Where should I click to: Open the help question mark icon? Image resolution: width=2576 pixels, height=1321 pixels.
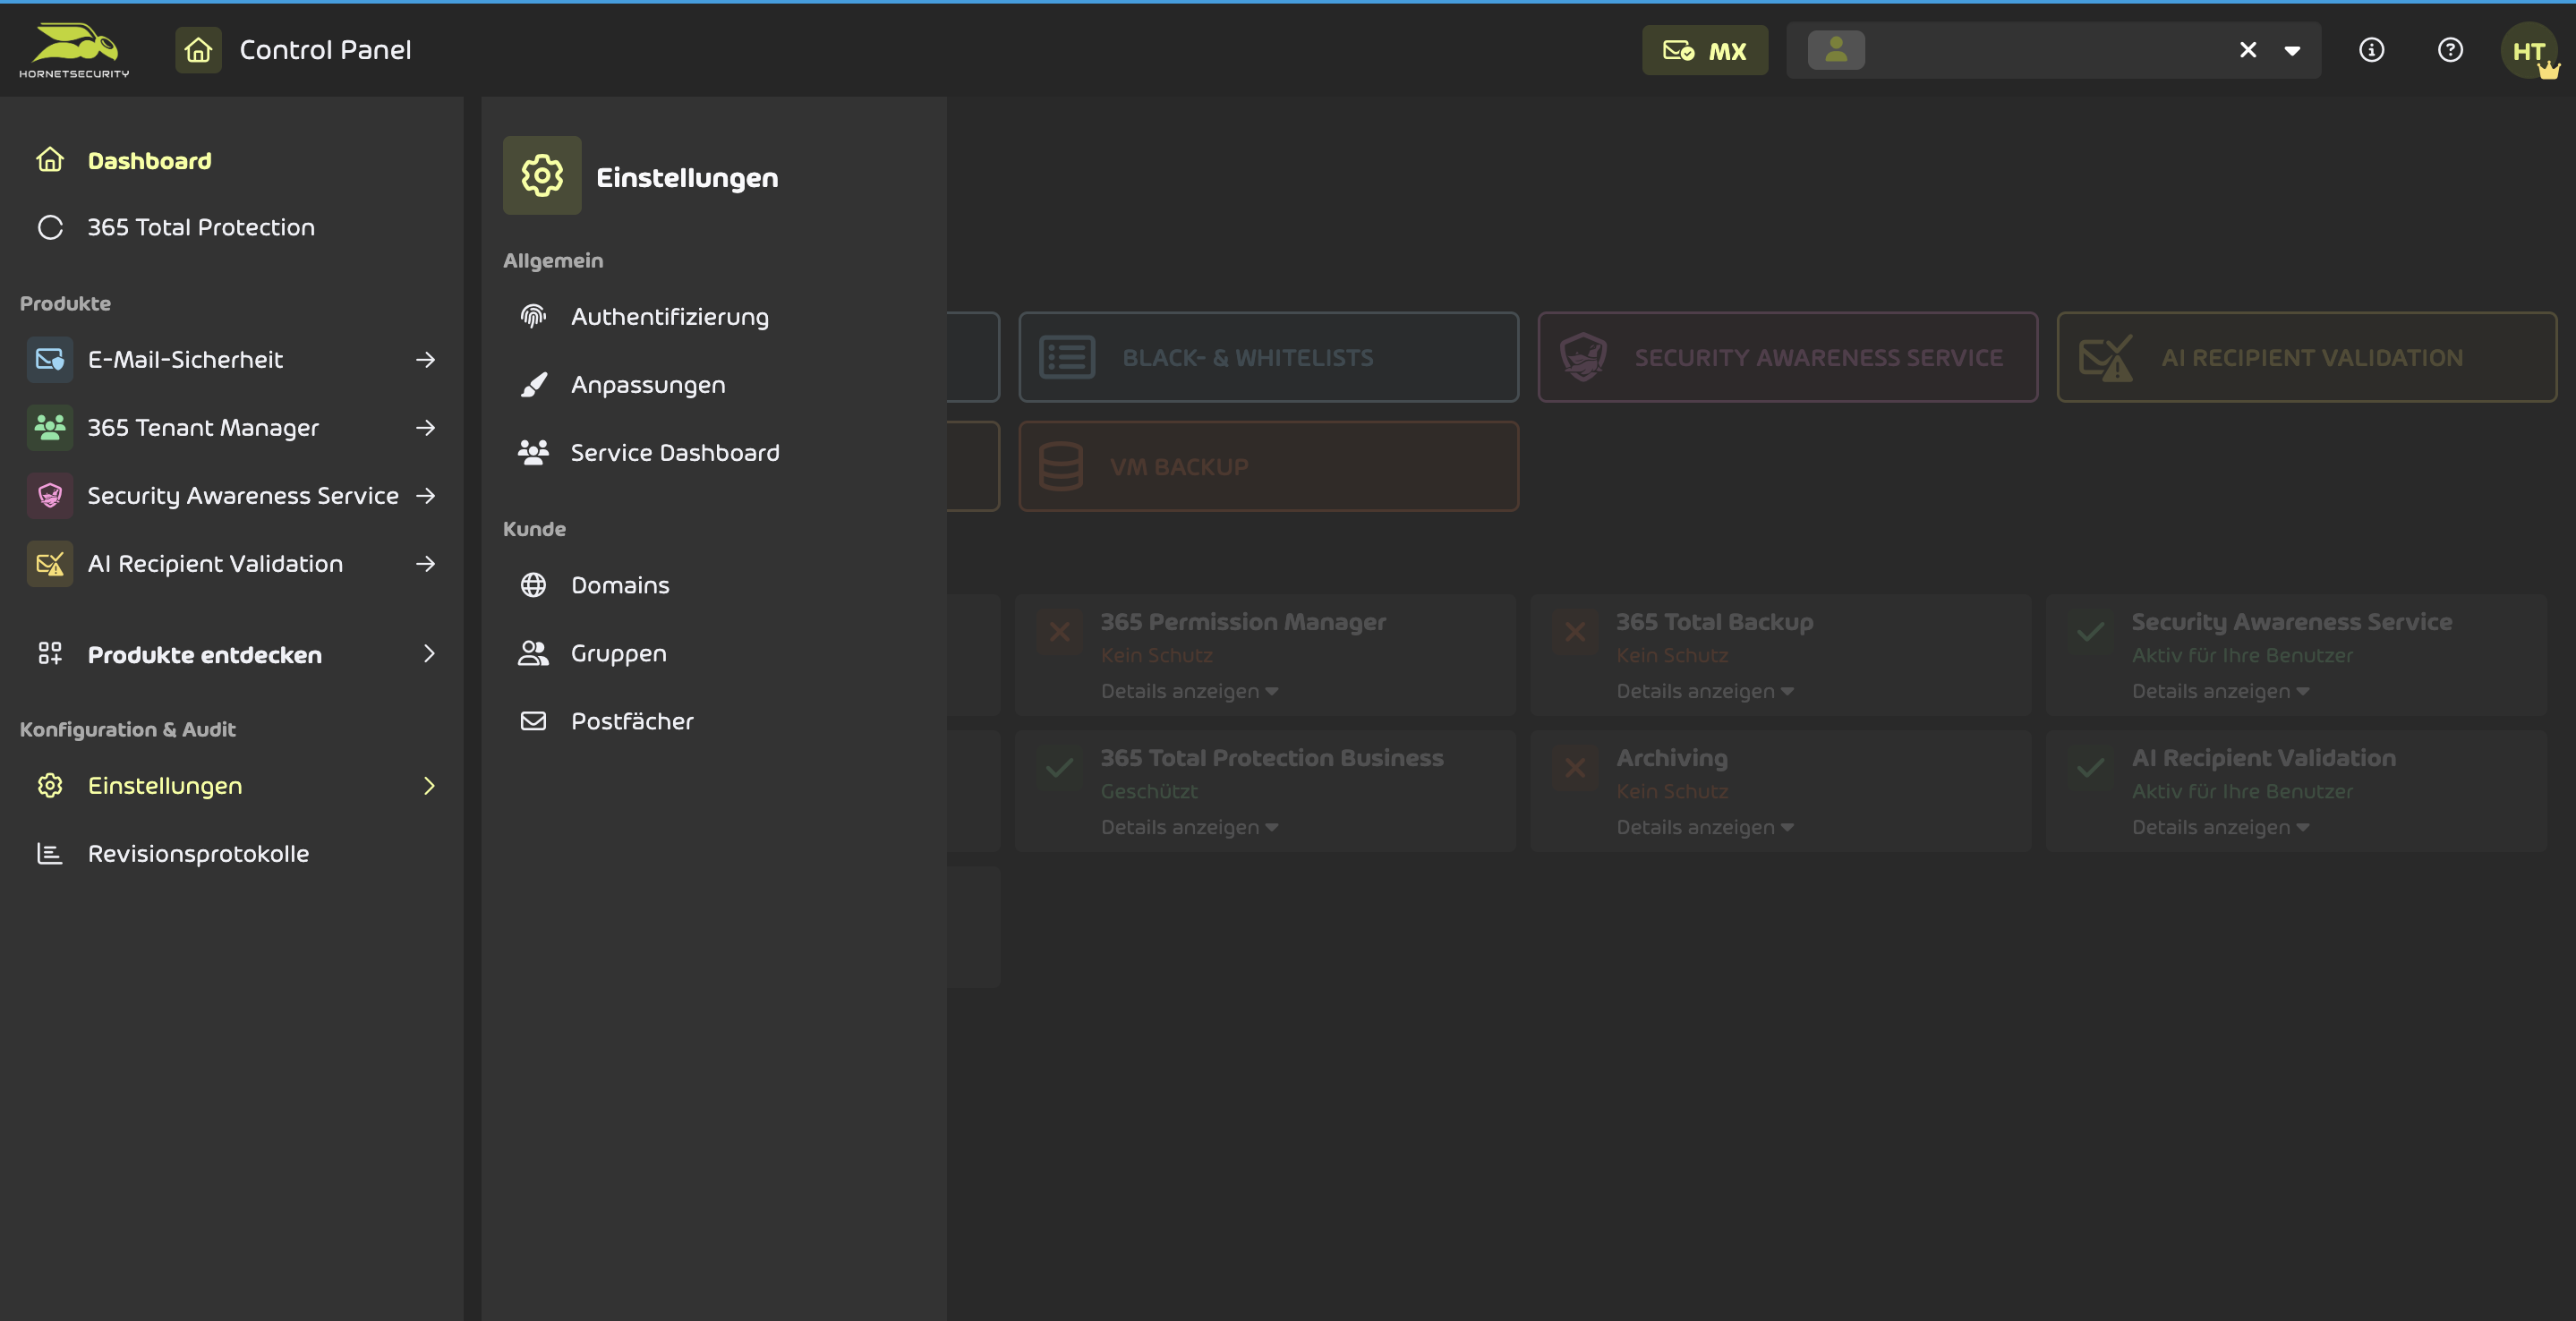[2450, 50]
